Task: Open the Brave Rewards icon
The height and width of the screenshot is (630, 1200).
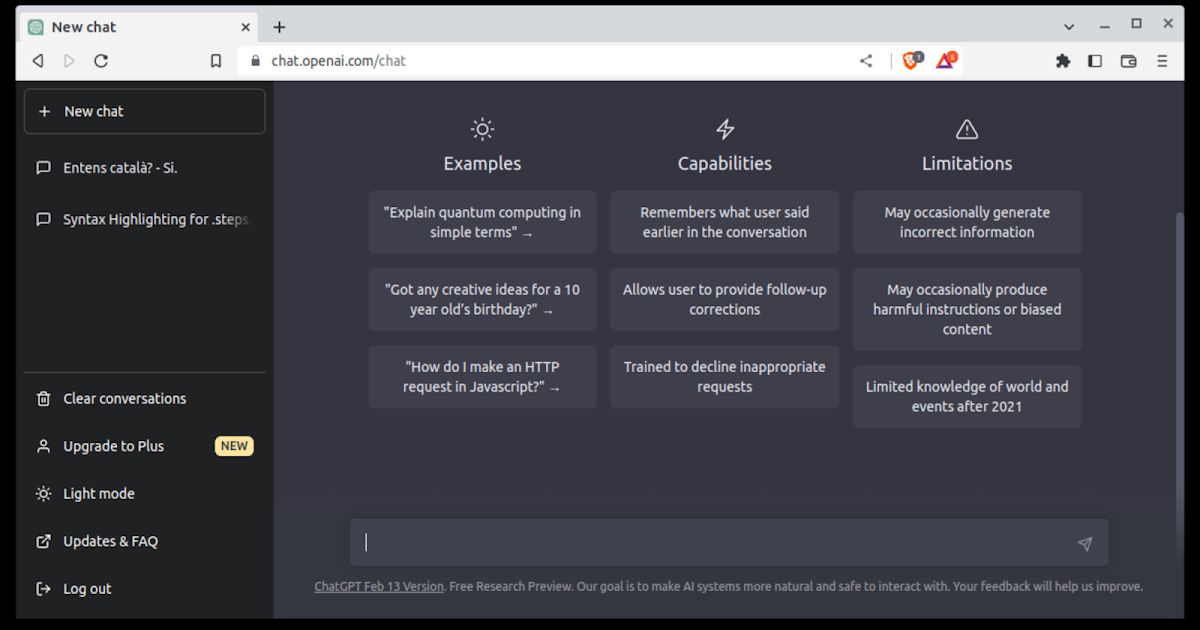Action: pyautogui.click(x=944, y=60)
